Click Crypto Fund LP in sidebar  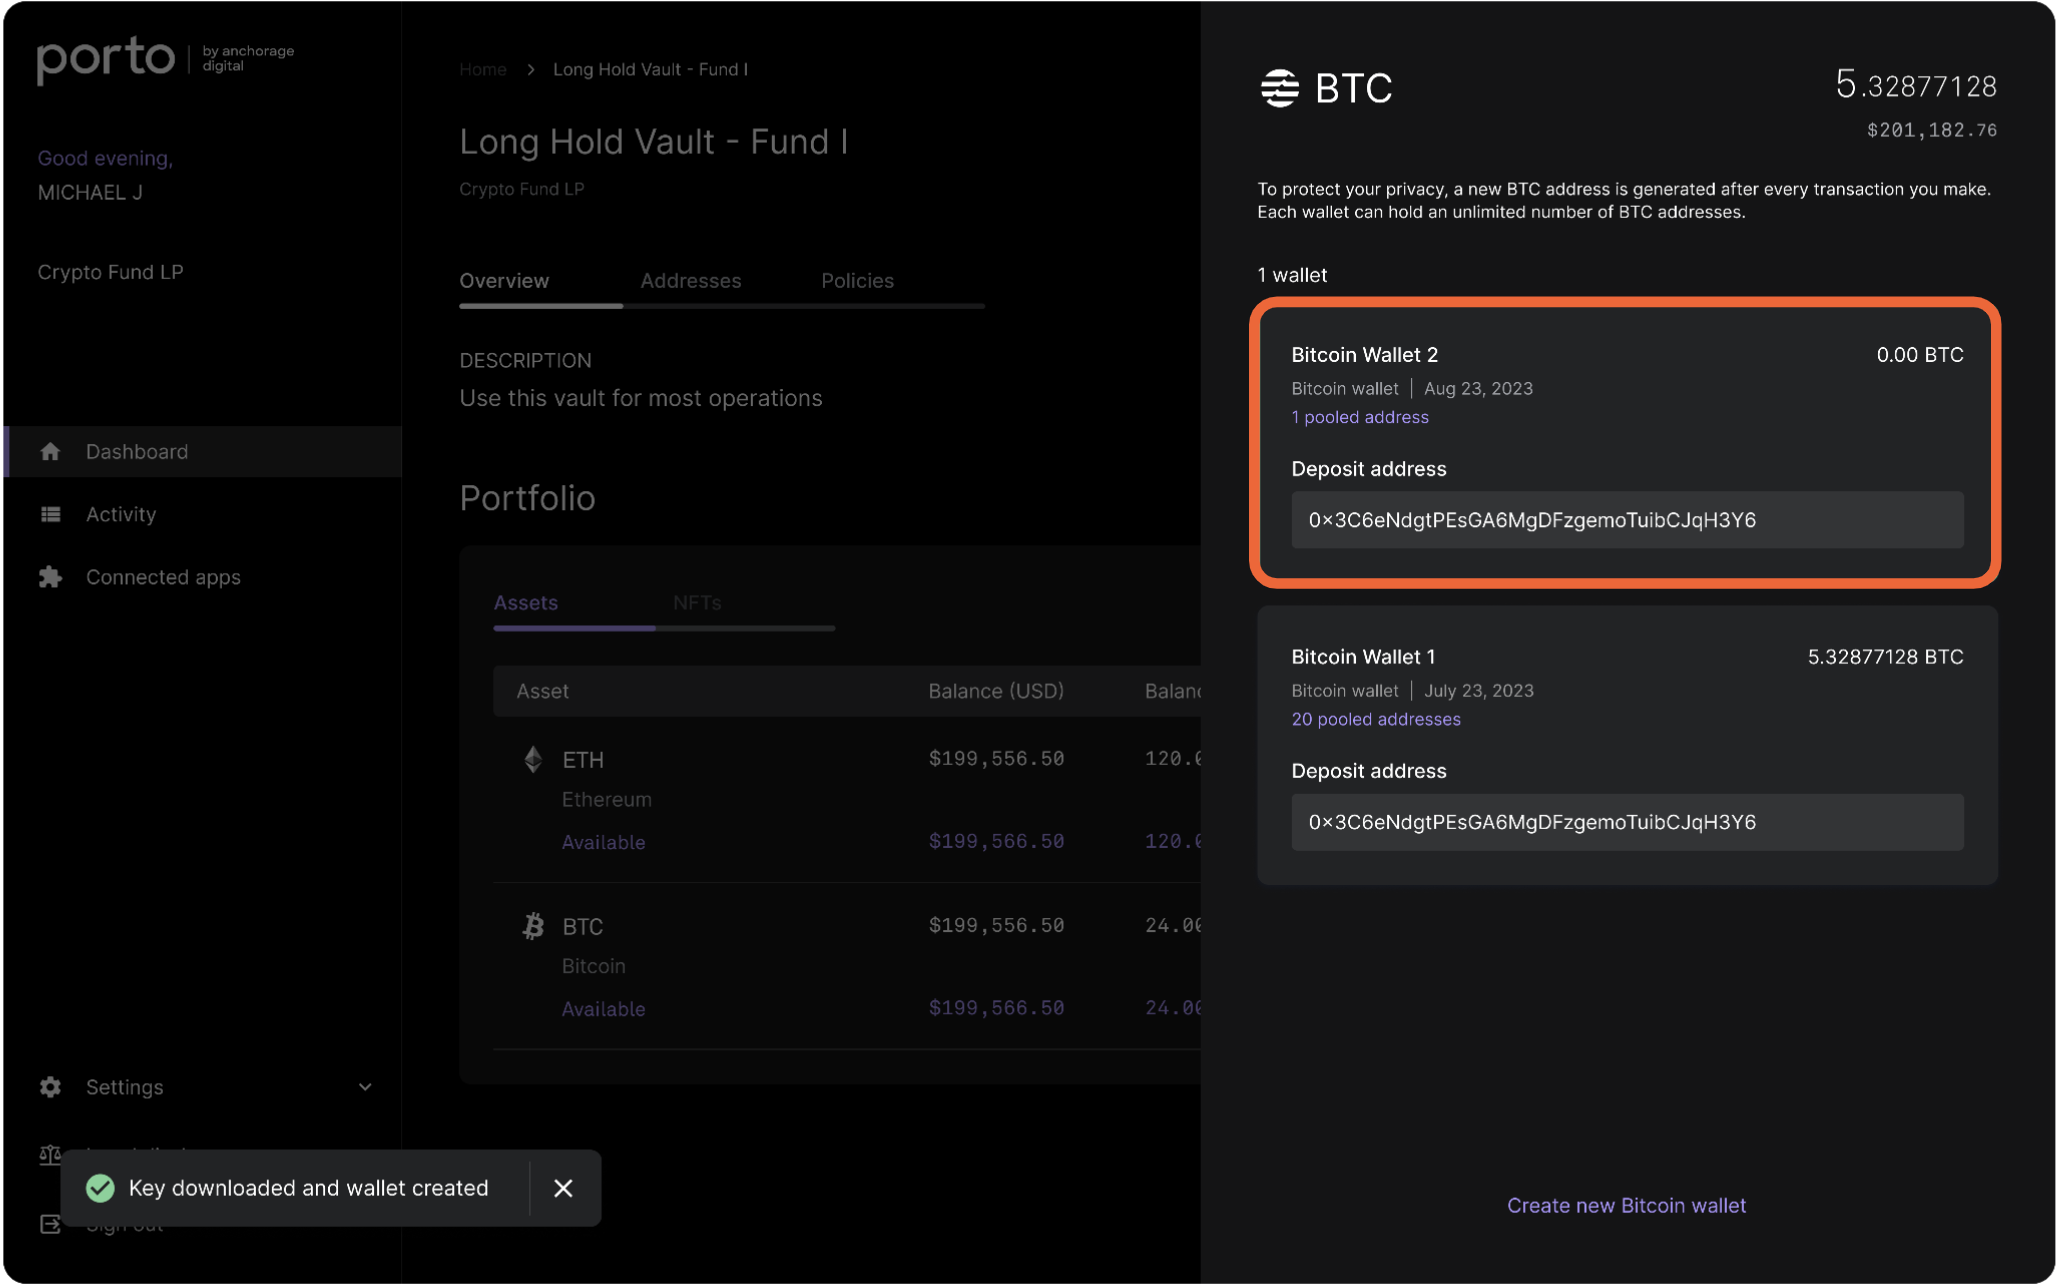point(110,273)
